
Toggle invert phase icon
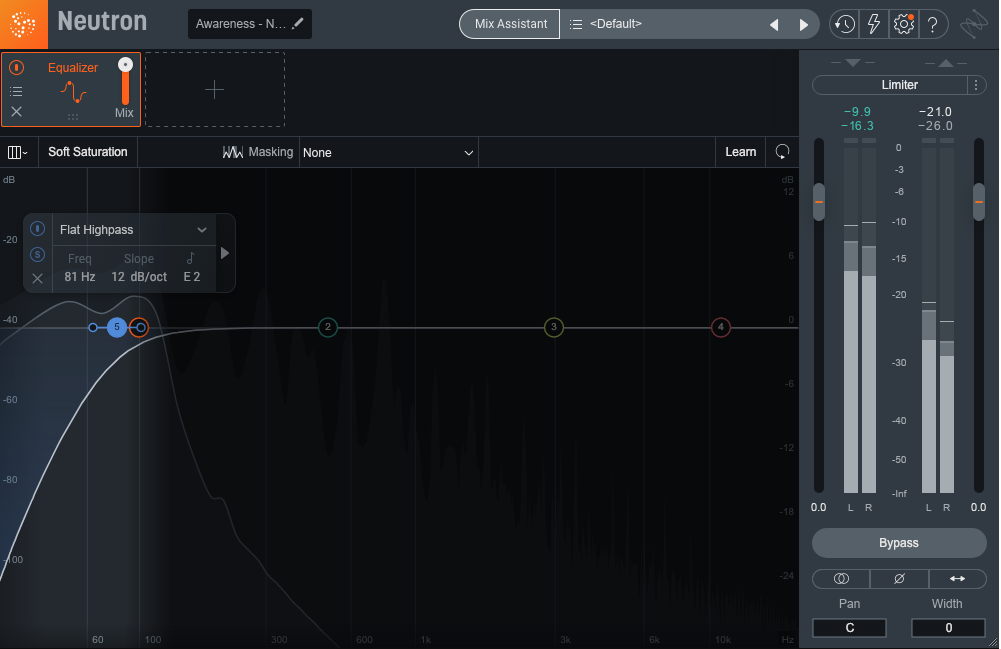[899, 579]
